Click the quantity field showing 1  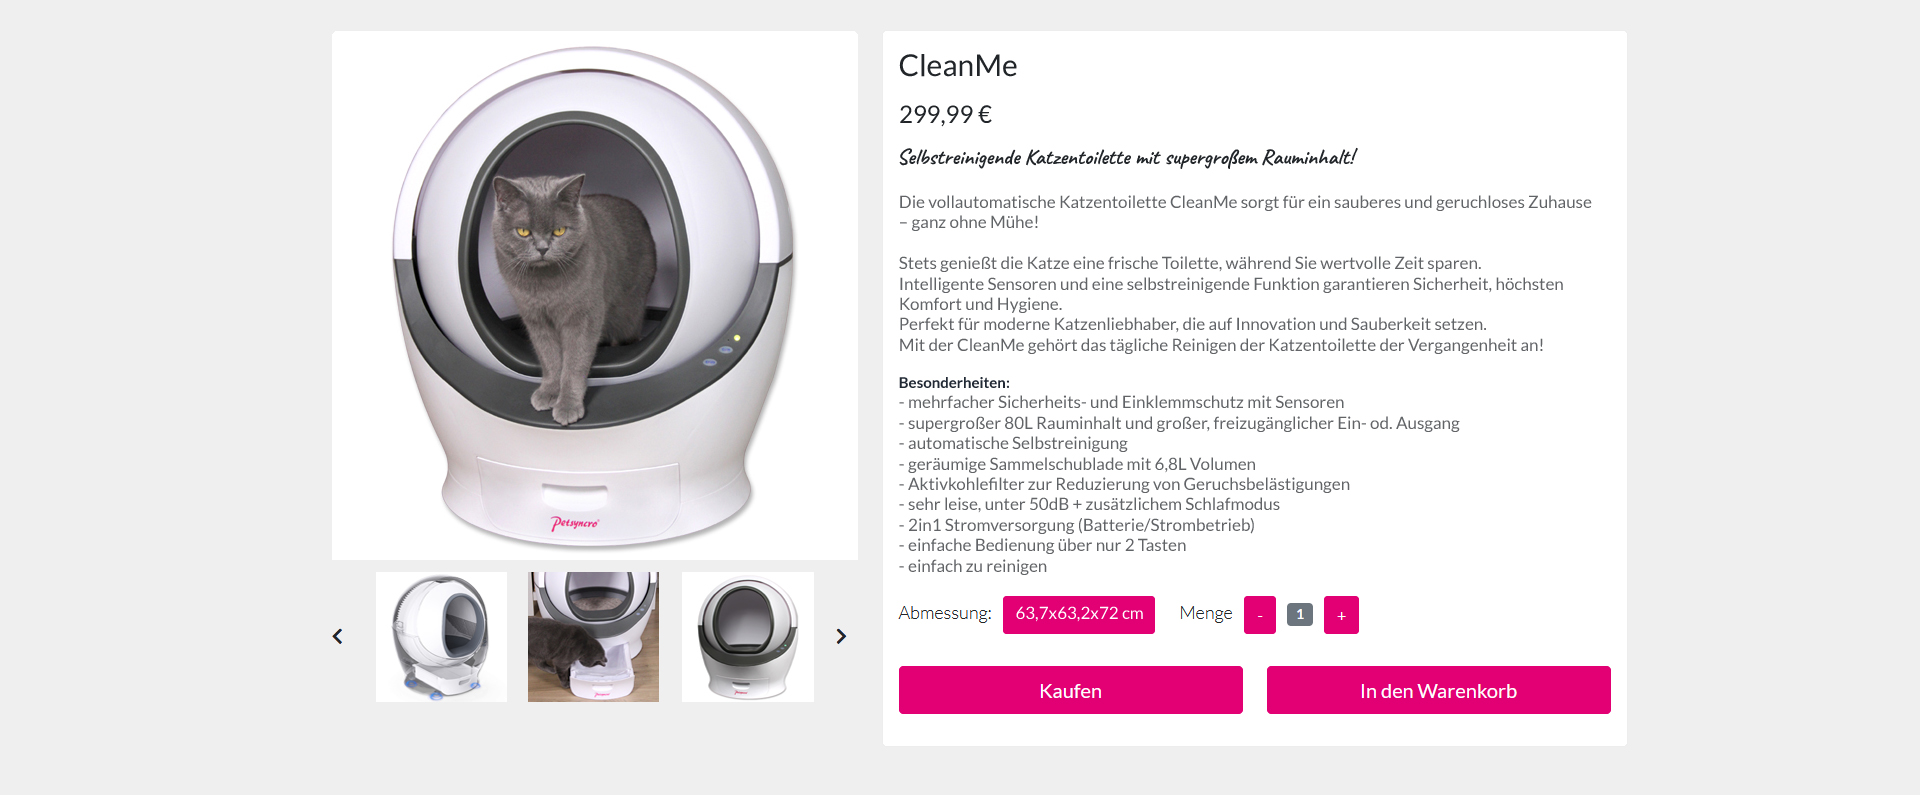point(1300,614)
